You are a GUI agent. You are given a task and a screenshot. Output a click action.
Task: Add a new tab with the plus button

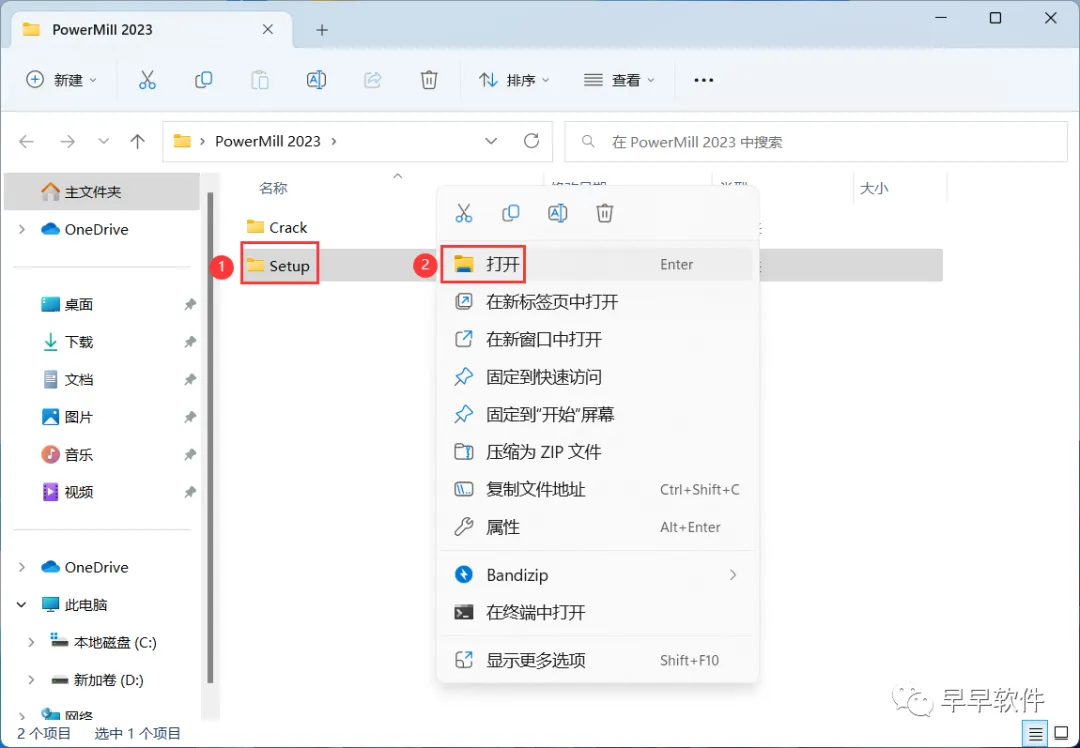coord(322,30)
